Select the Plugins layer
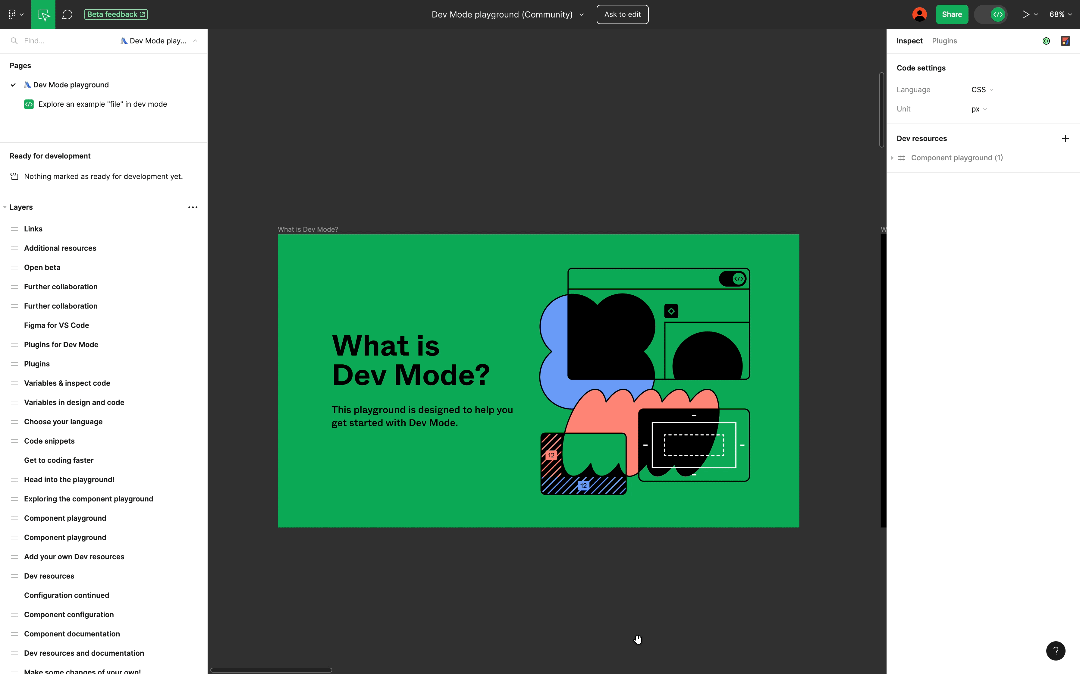 [37, 364]
